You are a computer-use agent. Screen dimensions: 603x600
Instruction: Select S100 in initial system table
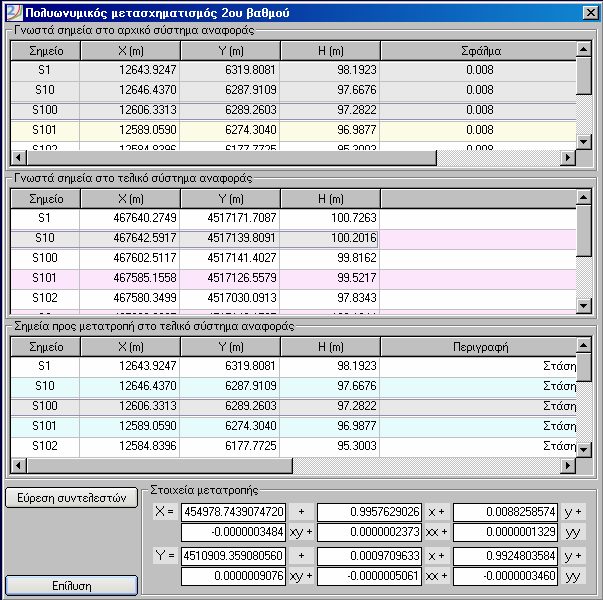(45, 110)
